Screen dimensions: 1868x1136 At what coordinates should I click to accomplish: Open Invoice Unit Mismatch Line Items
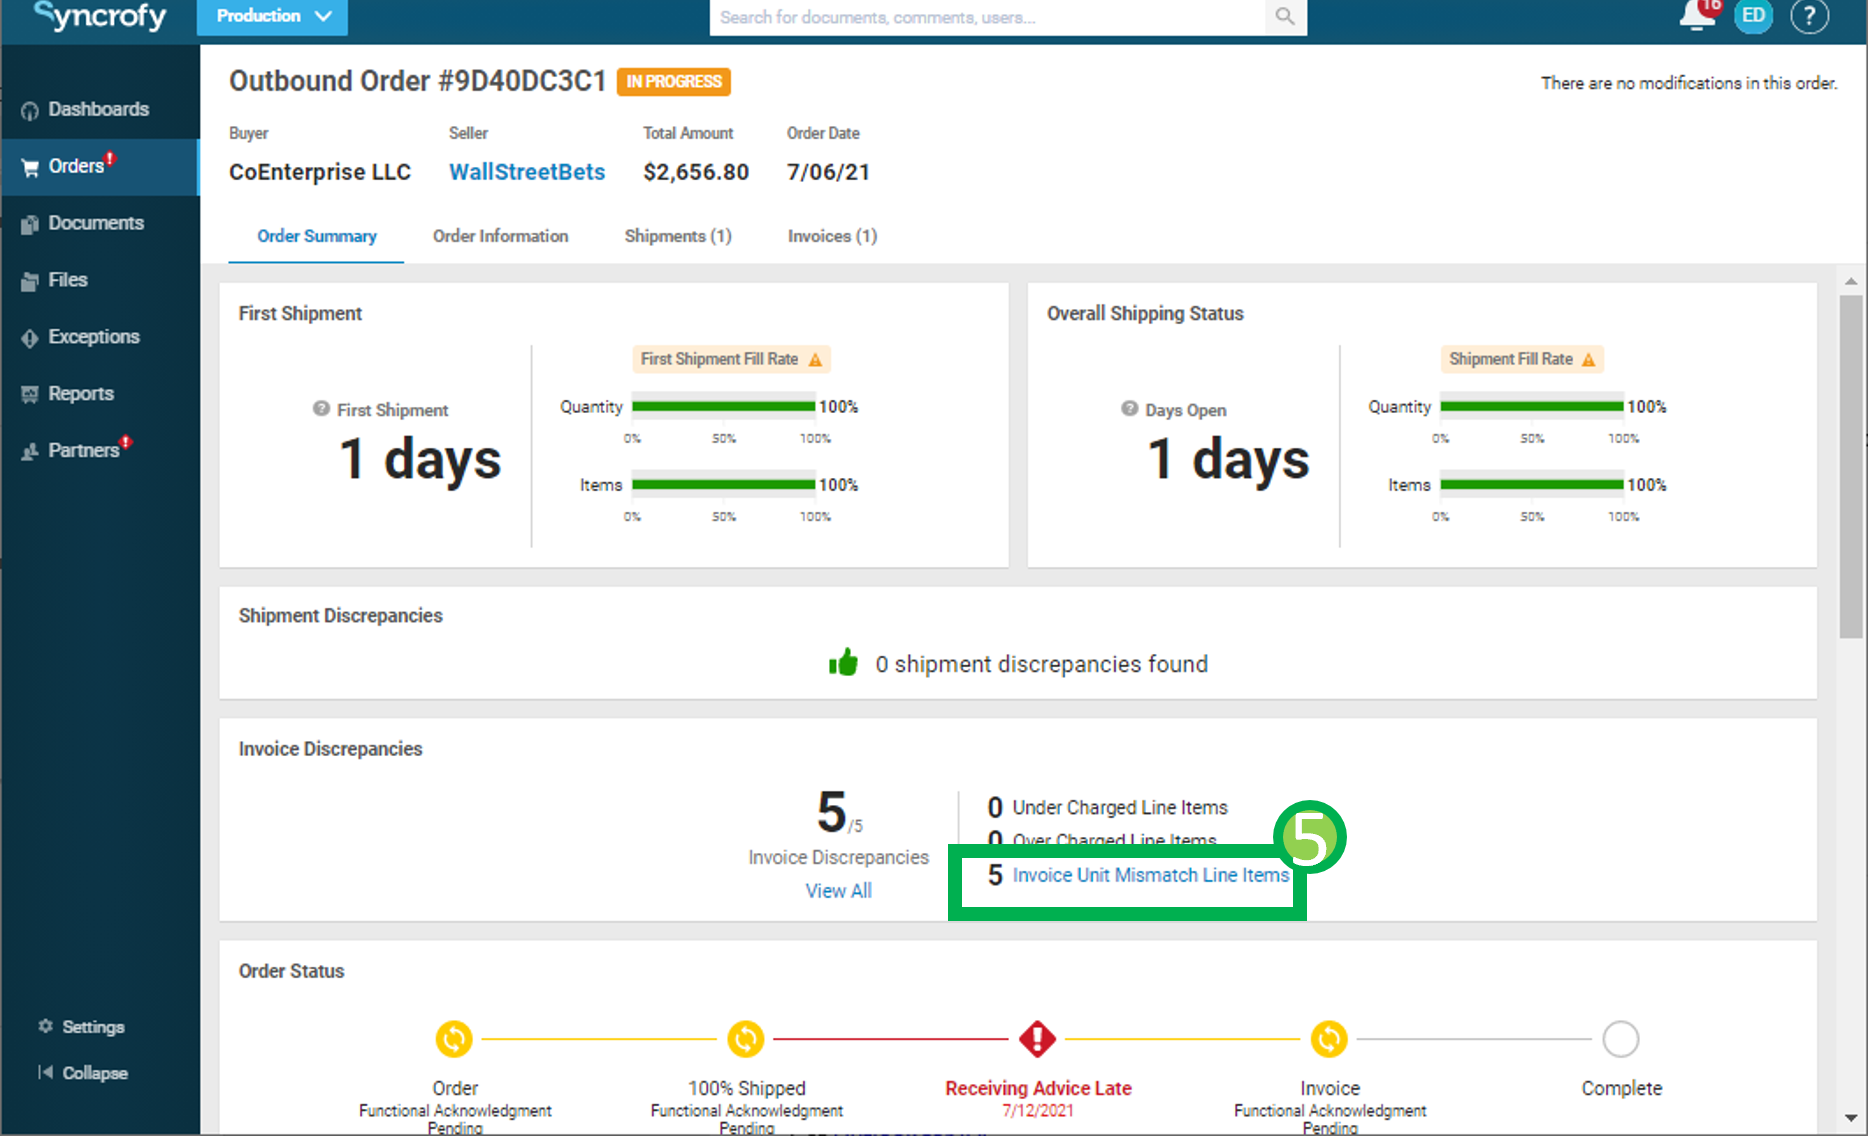[1151, 875]
